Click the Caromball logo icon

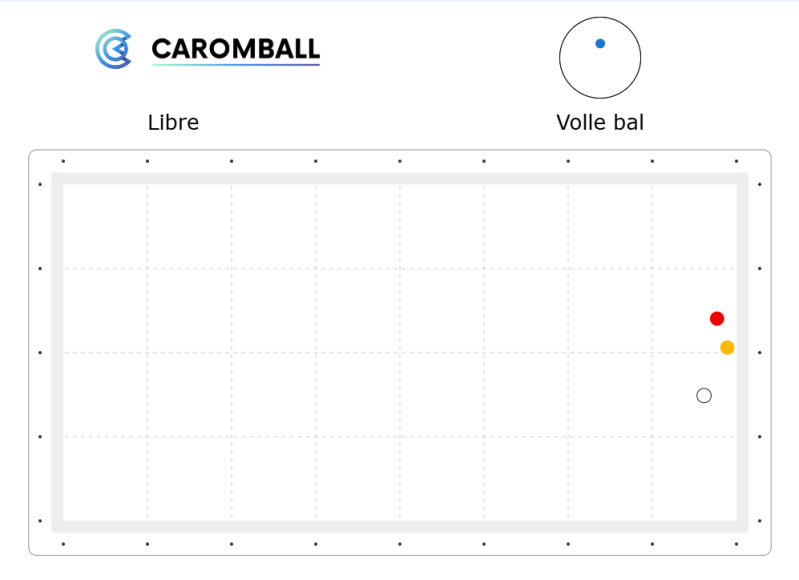113,49
